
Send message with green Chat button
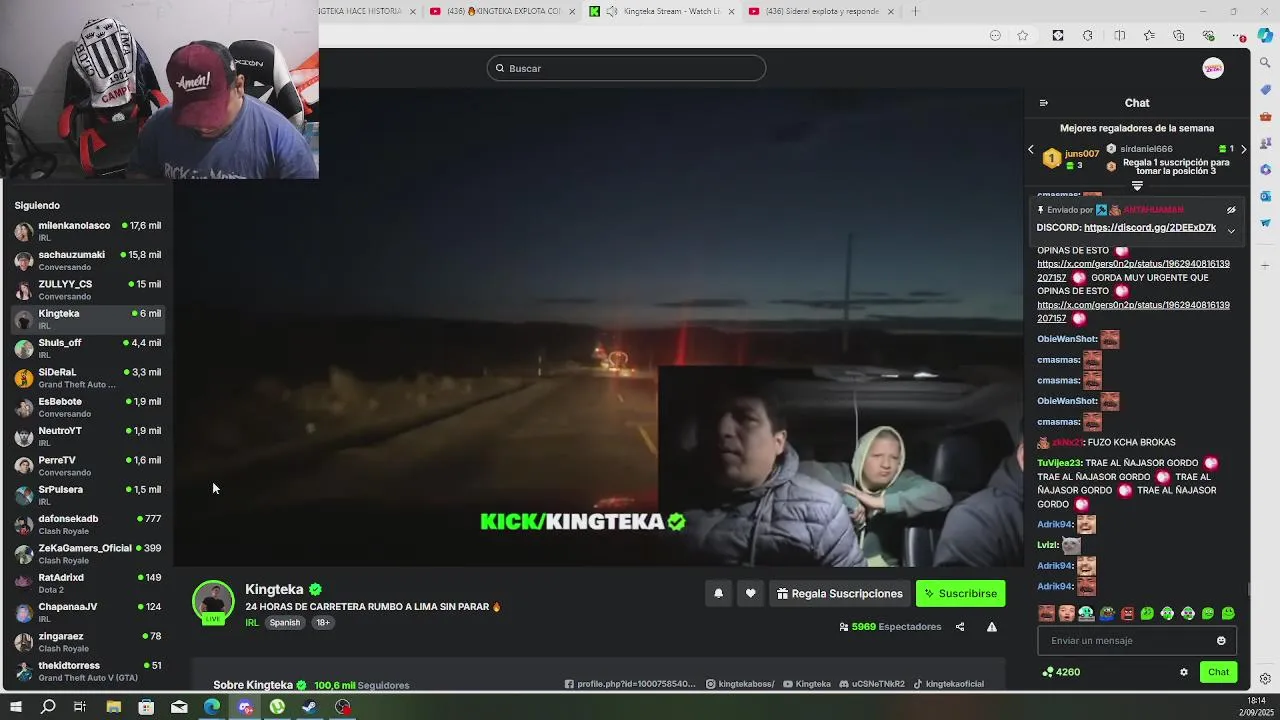pyautogui.click(x=1218, y=672)
